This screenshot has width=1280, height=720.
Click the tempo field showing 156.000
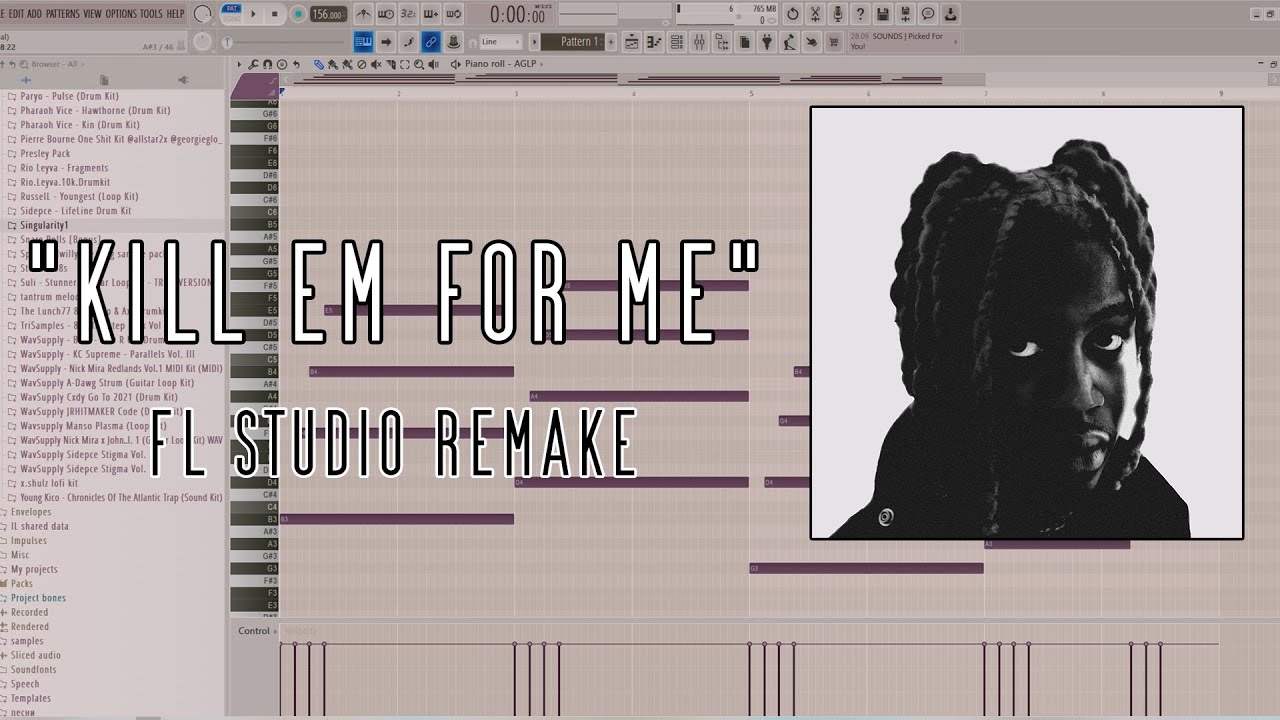pos(328,15)
